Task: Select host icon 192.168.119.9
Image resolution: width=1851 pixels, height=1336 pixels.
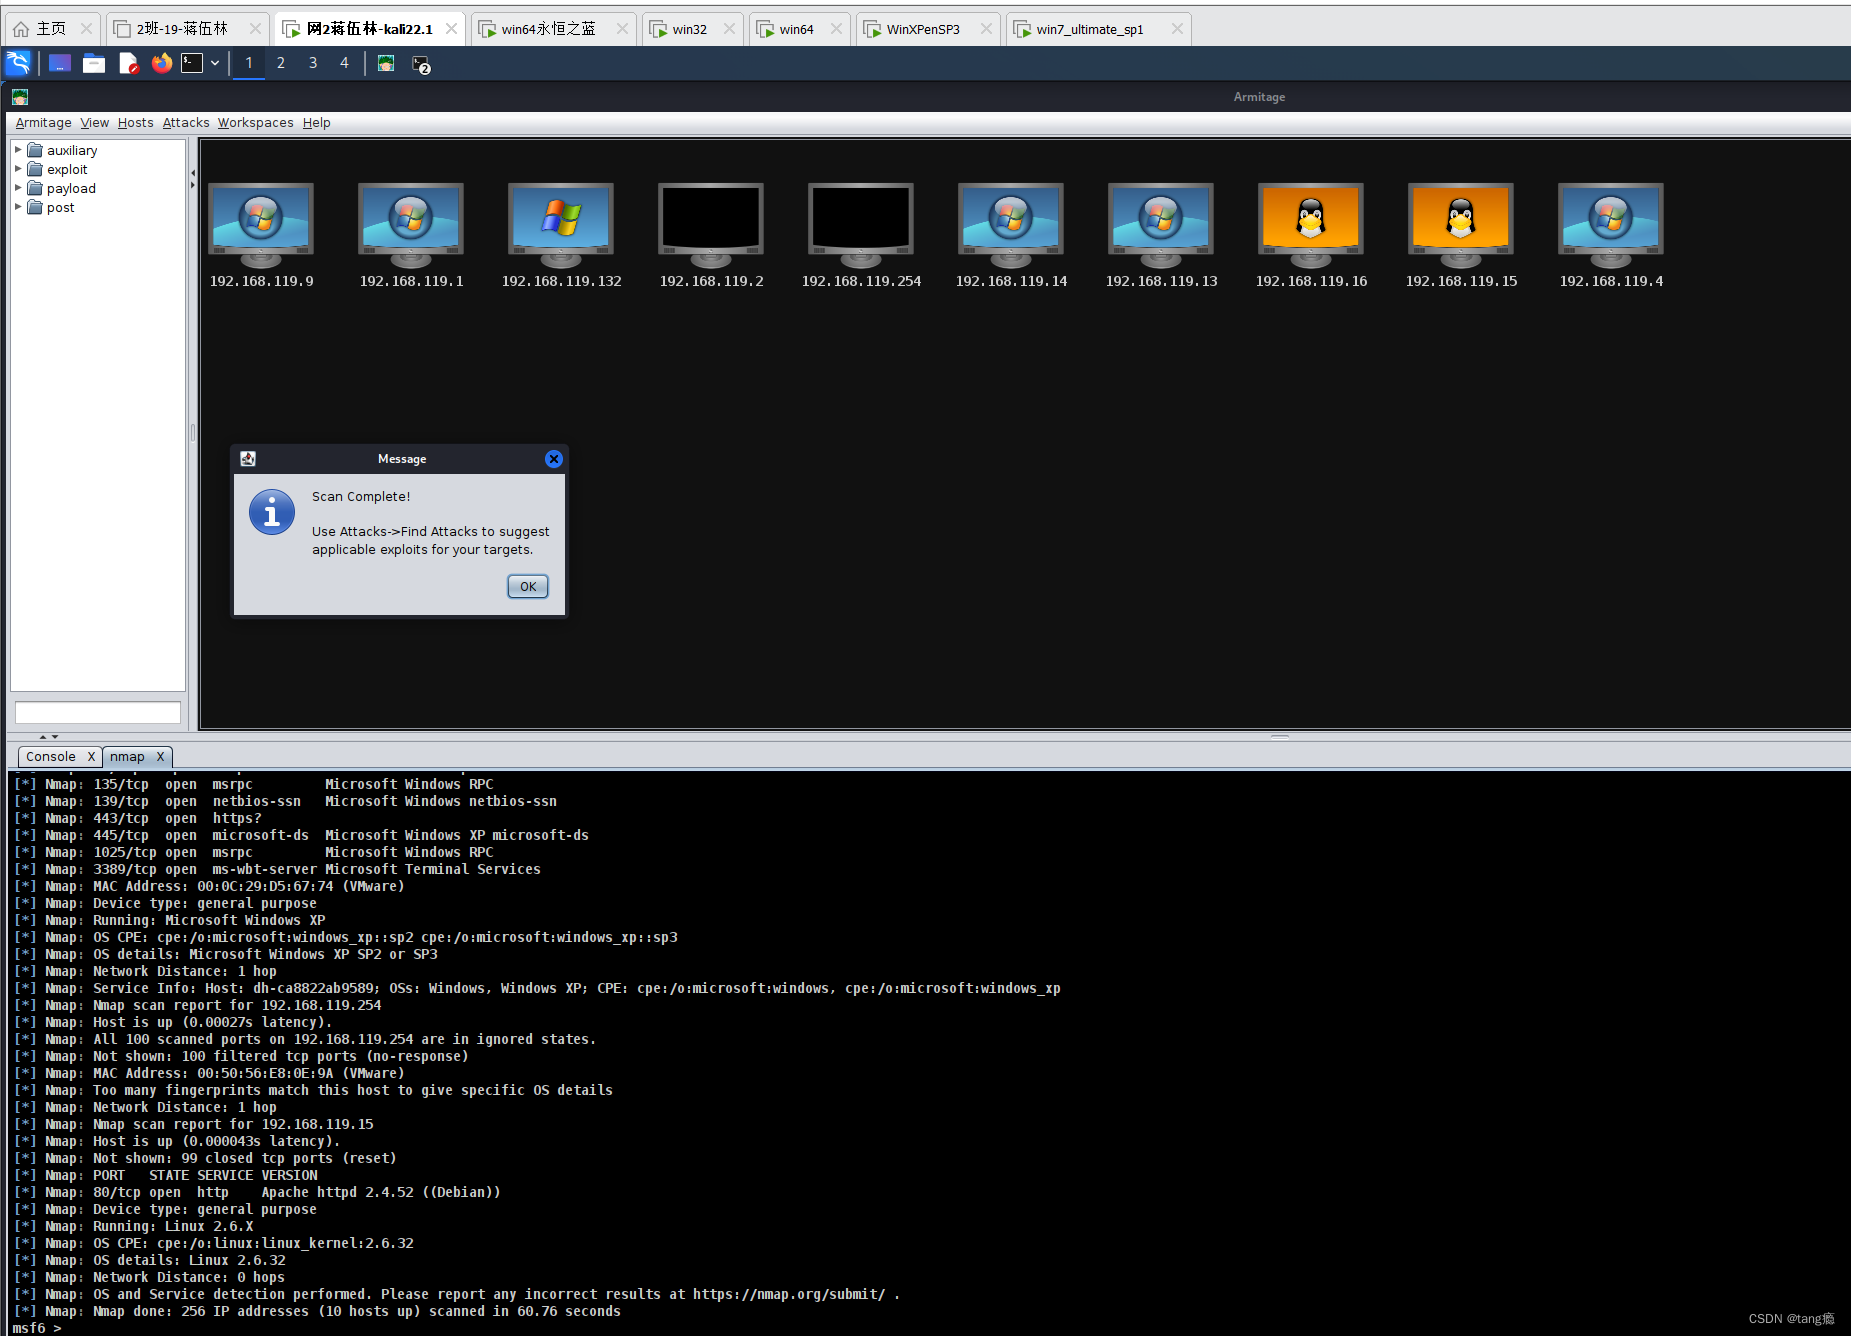Action: [261, 225]
